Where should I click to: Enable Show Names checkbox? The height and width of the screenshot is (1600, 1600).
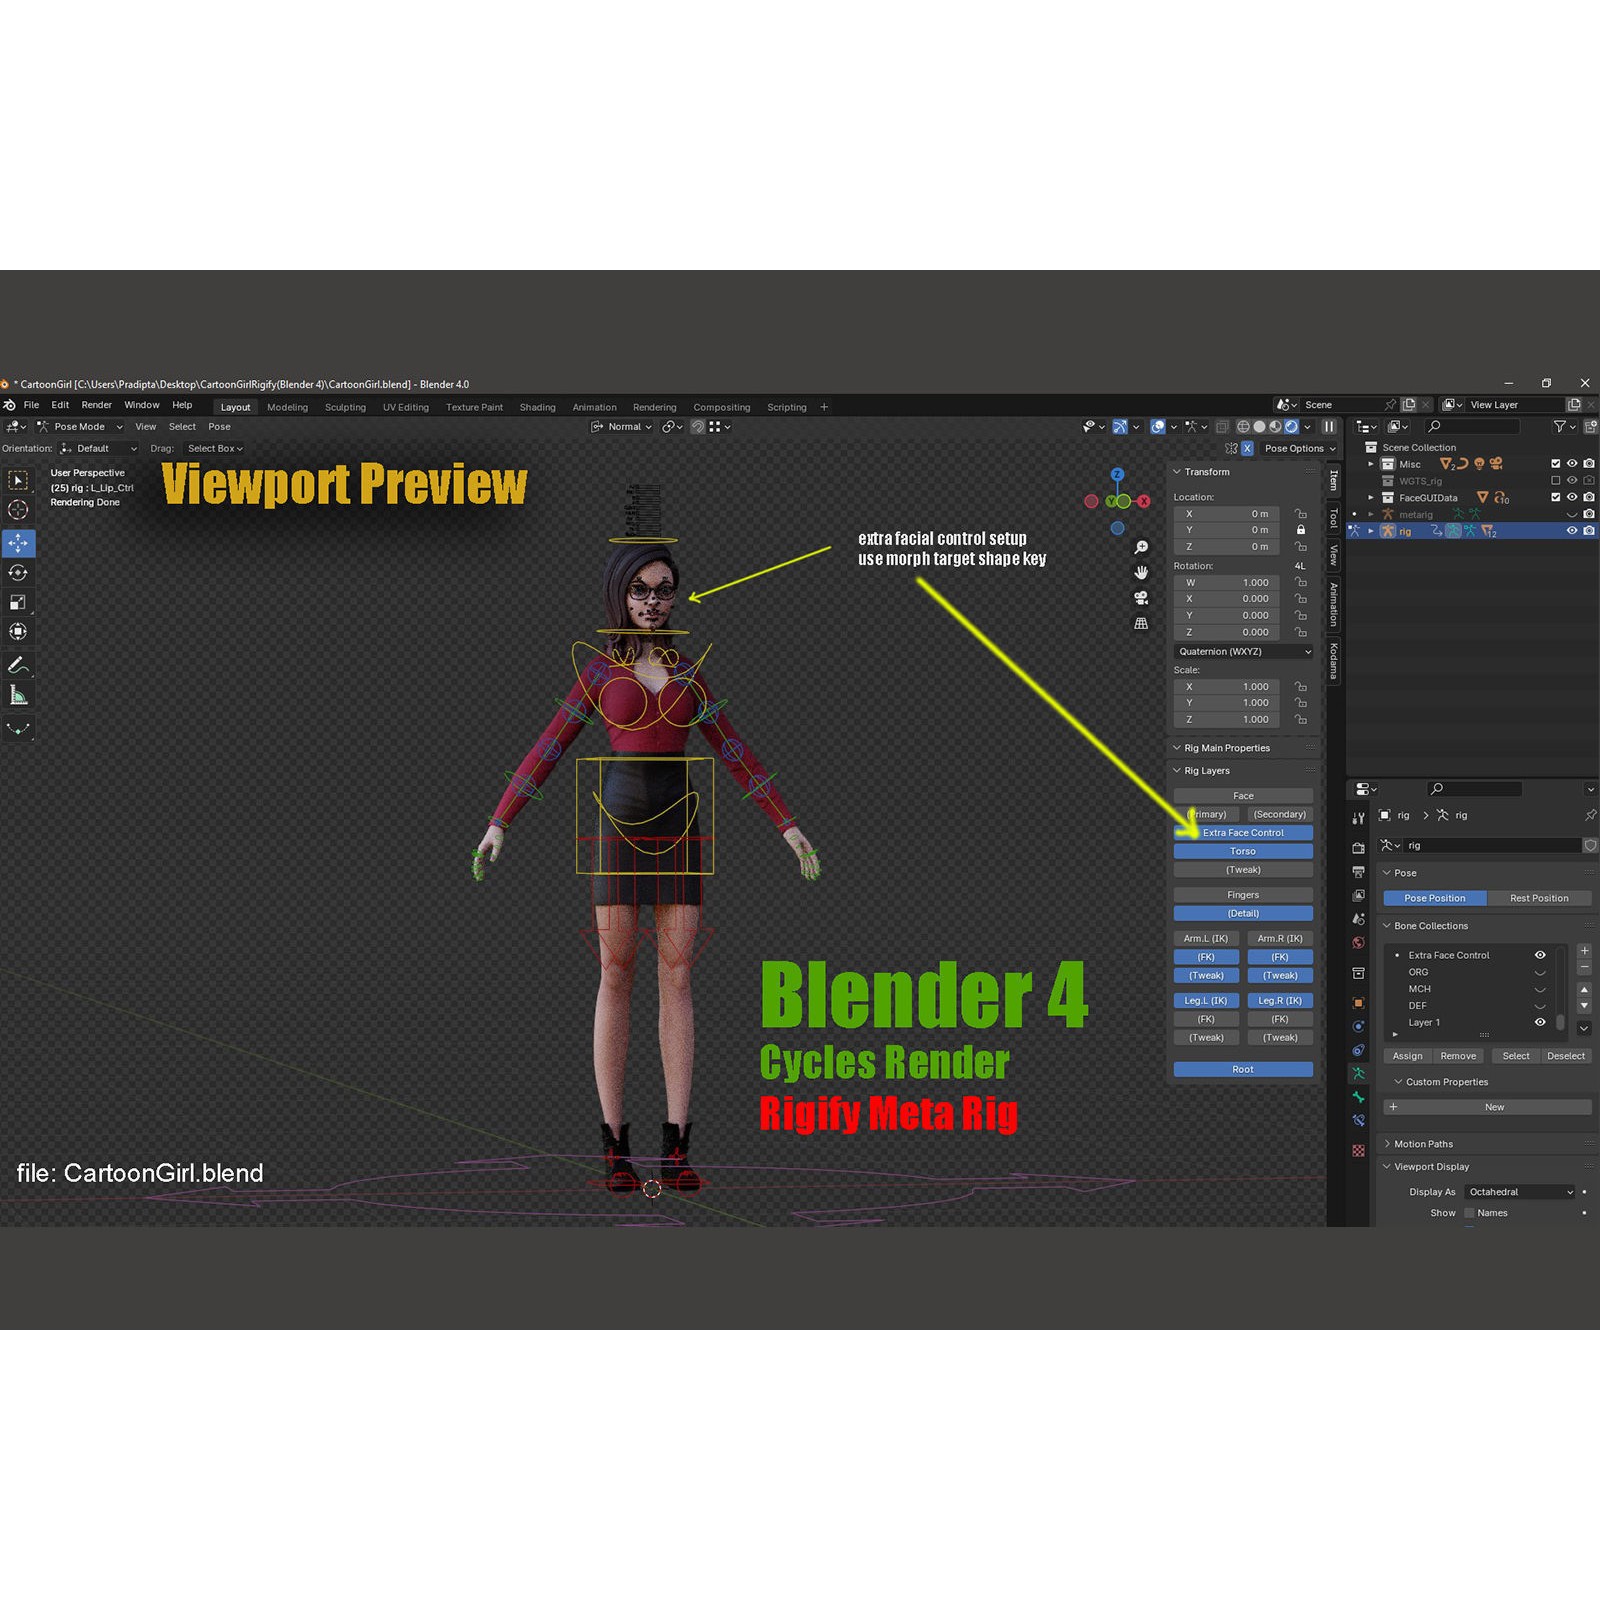coord(1470,1213)
